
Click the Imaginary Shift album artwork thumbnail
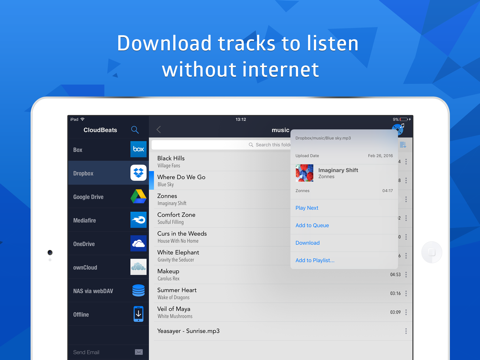pyautogui.click(x=305, y=173)
